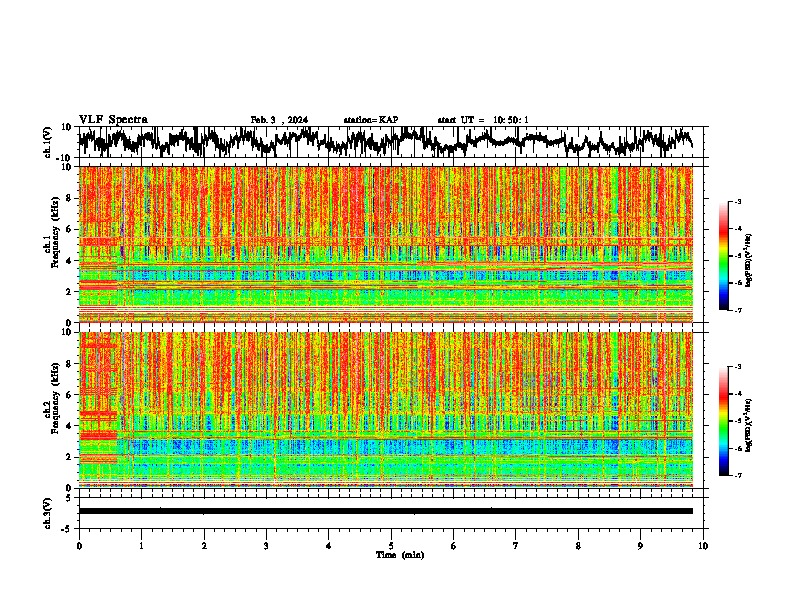Click the ch.2 spectrogram panel
The image size is (792, 612).
pyautogui.click(x=385, y=410)
